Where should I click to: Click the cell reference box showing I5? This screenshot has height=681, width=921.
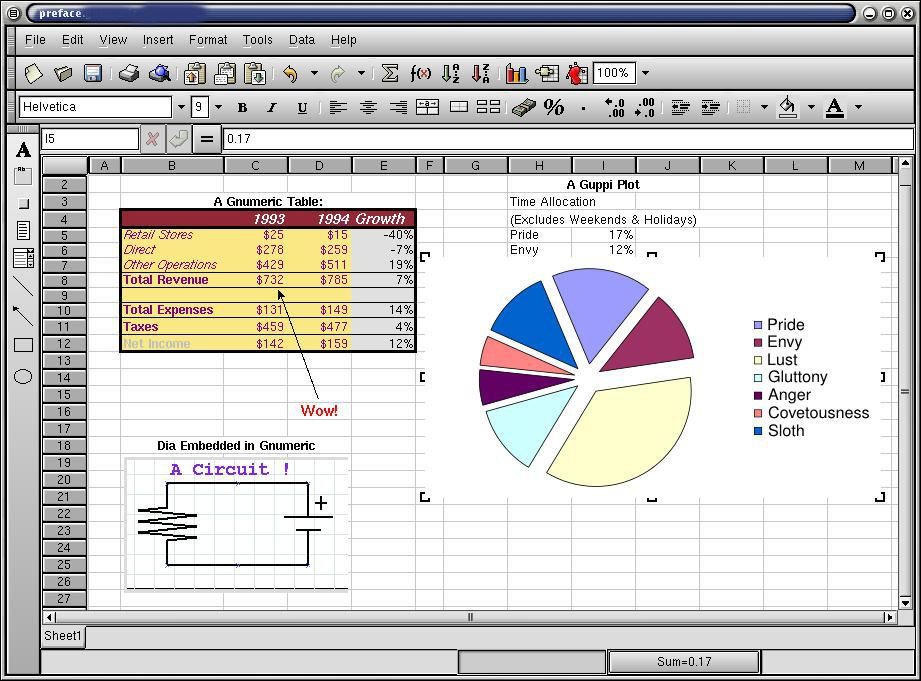[x=89, y=139]
